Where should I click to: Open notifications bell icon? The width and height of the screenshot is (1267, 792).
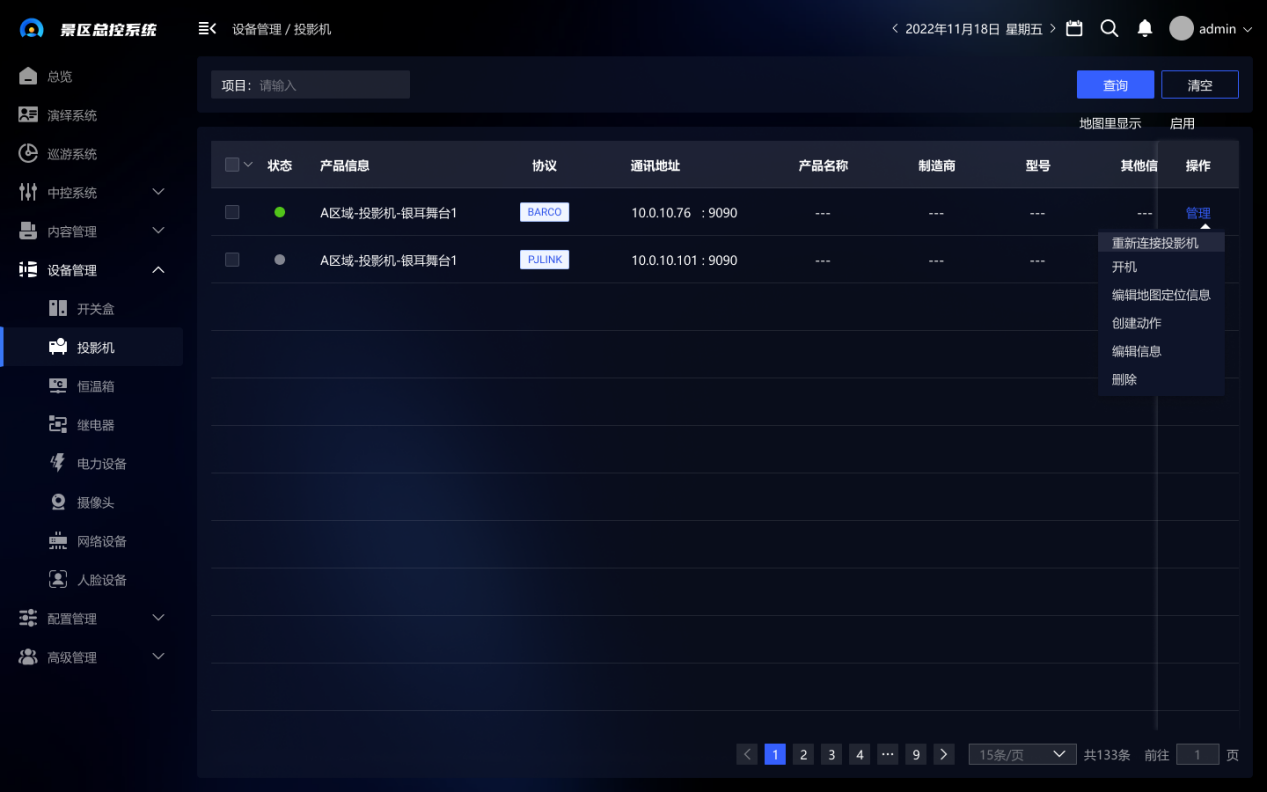(x=1145, y=29)
